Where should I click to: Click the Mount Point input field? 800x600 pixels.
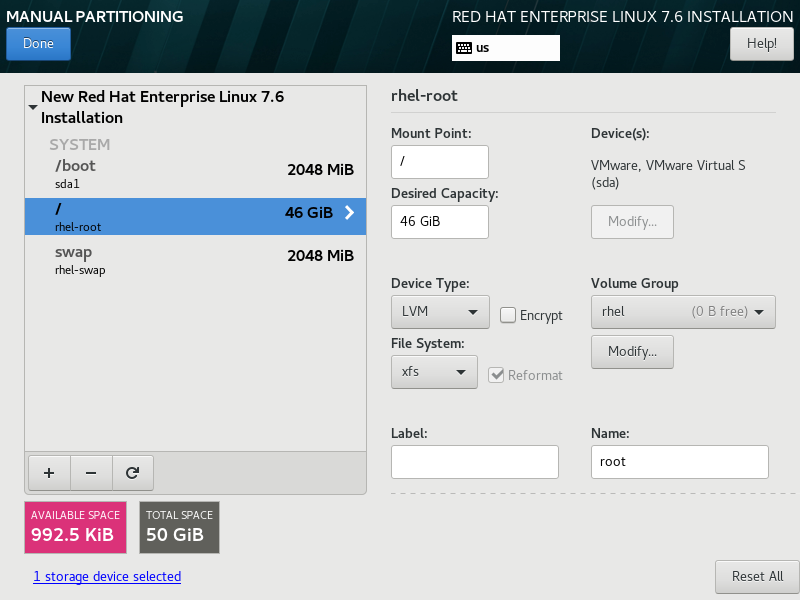(x=440, y=162)
